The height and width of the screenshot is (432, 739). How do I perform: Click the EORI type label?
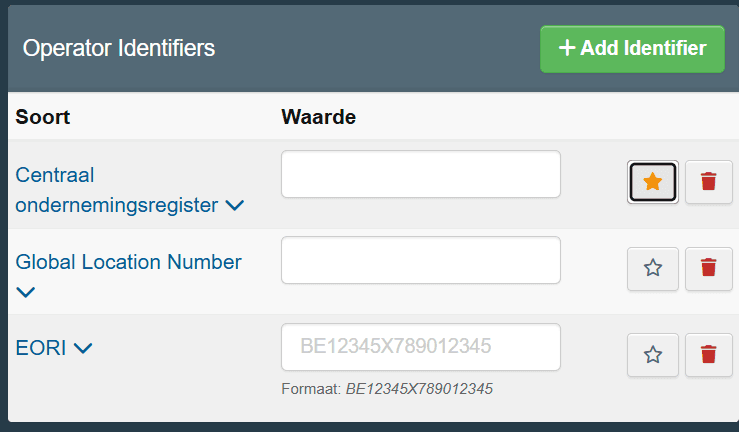pos(41,348)
